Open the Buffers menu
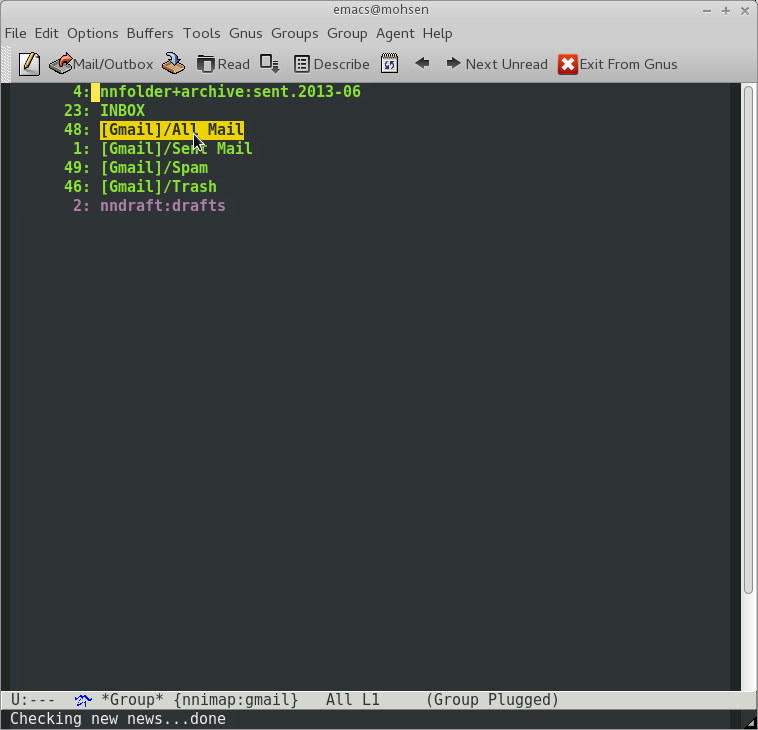 [150, 33]
